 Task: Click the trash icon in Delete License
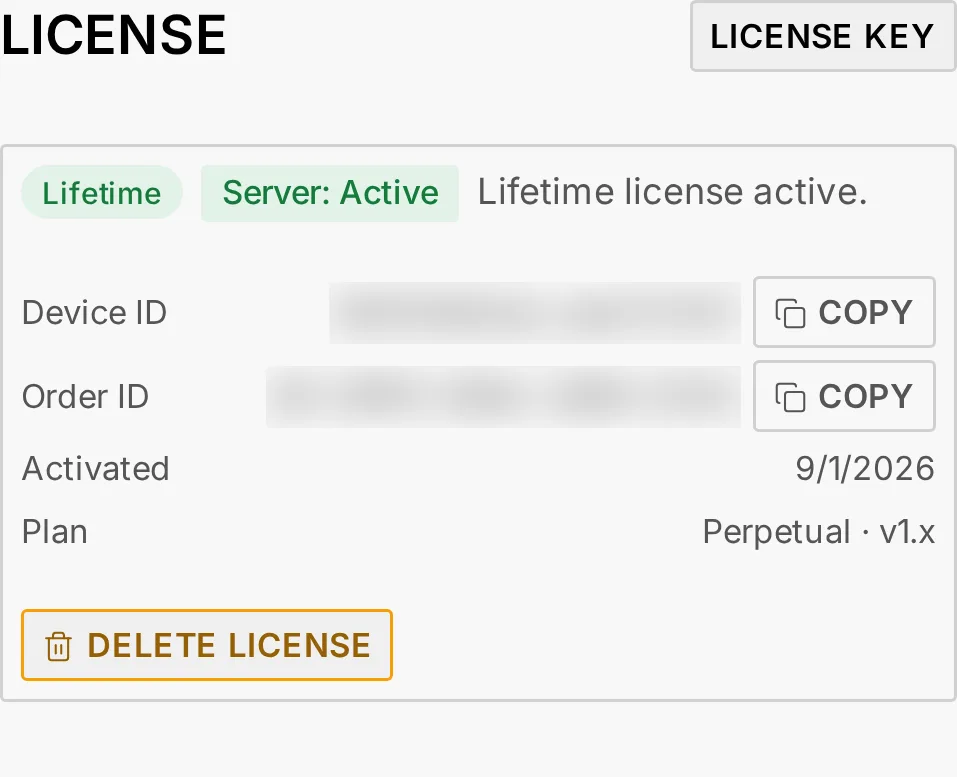(59, 646)
